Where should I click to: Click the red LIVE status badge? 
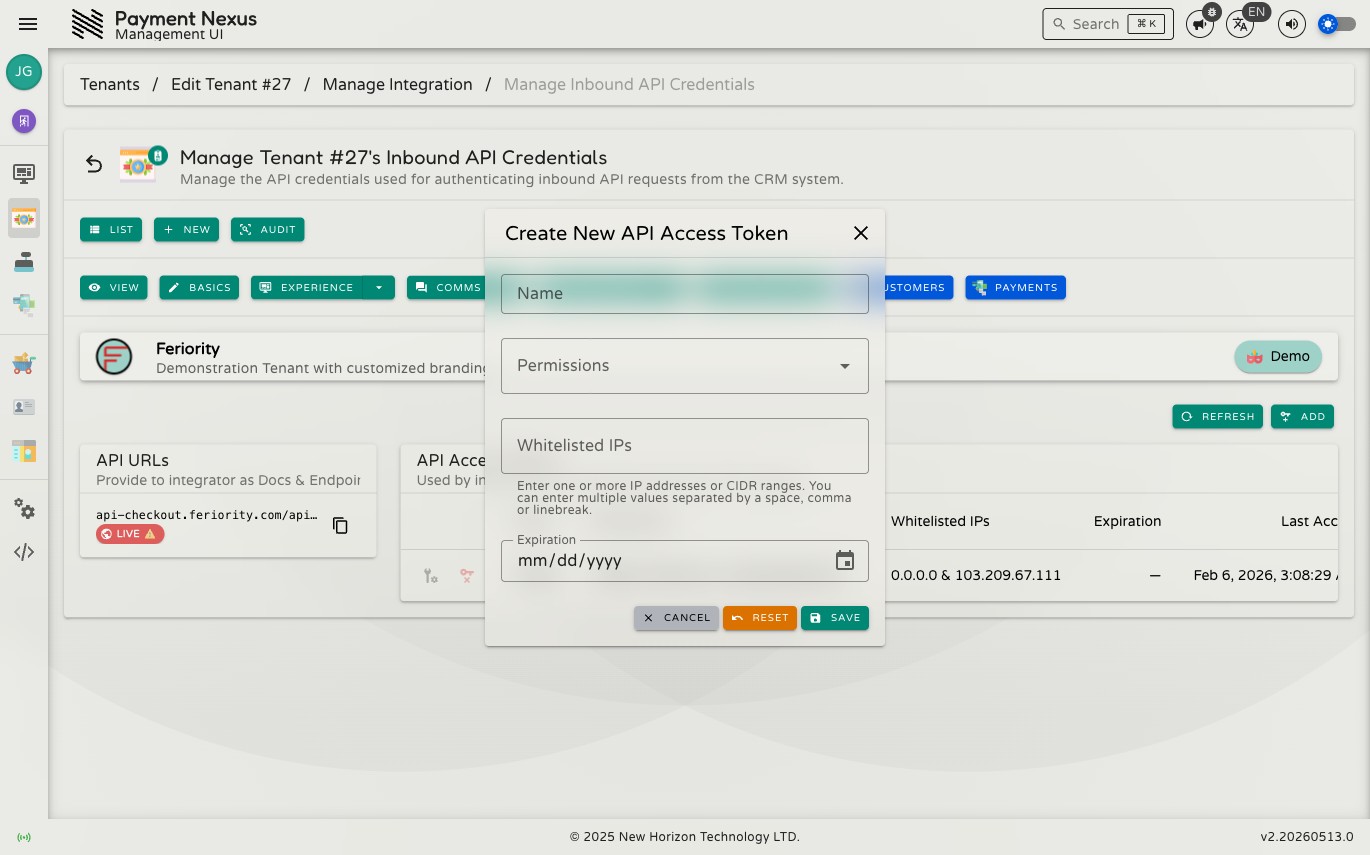click(130, 534)
